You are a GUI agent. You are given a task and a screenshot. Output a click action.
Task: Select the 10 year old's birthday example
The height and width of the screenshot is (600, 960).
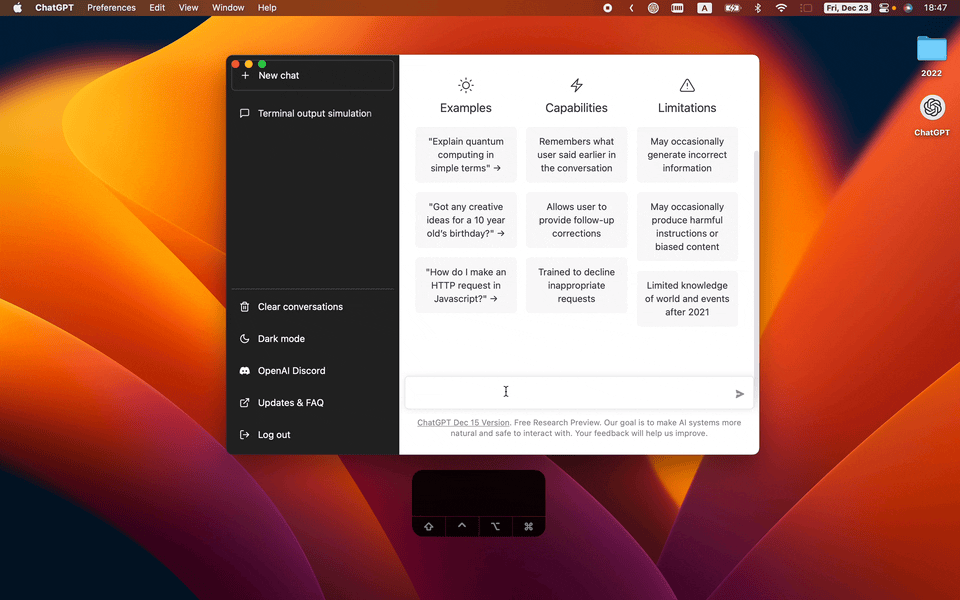coord(466,220)
